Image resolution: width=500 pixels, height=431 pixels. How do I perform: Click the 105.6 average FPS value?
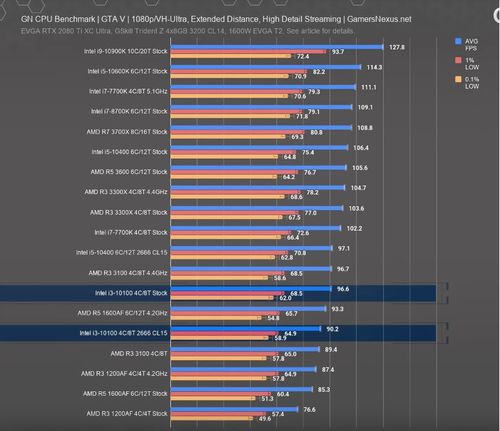click(360, 168)
